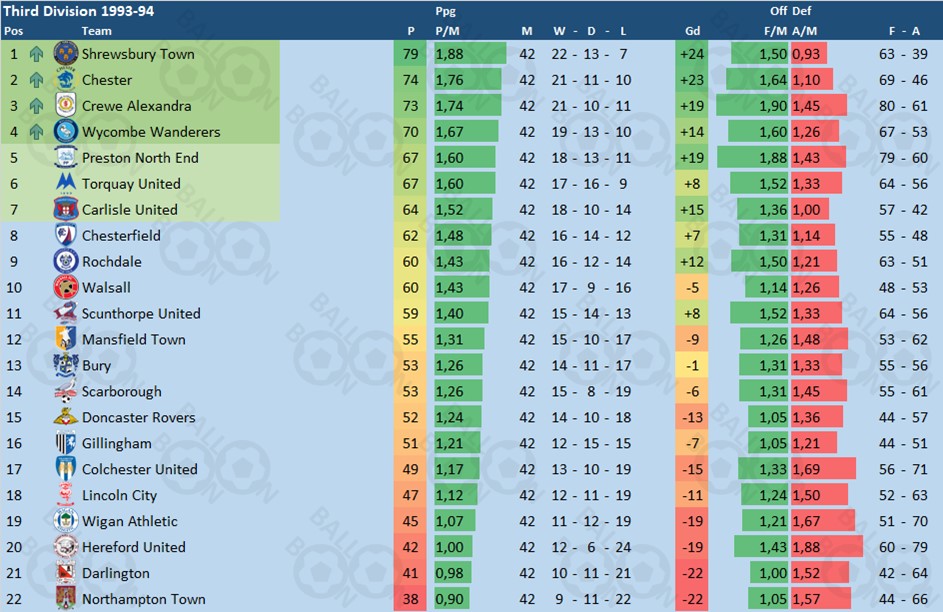Select the Pos column header

tap(14, 31)
